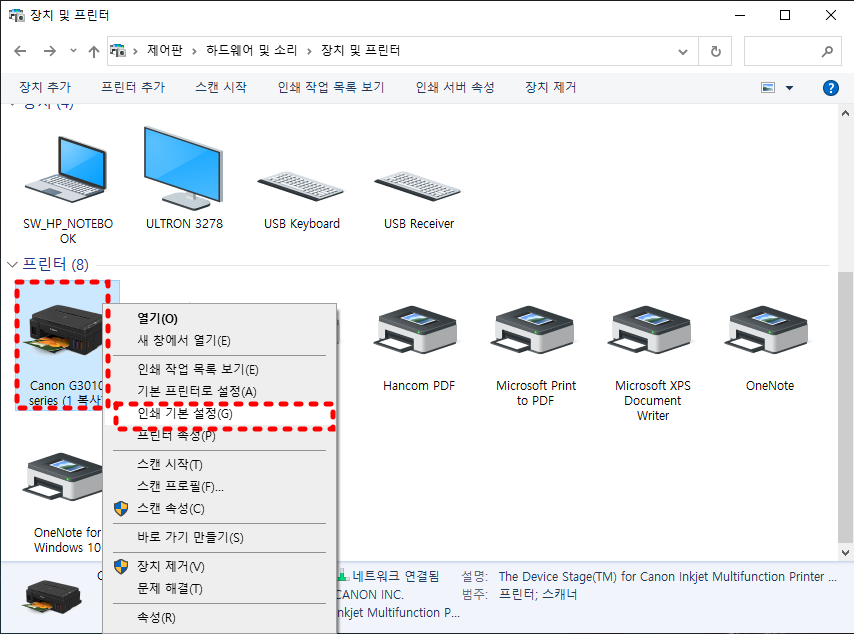This screenshot has width=854, height=634.
Task: Select the ULTRON 3278 monitor icon
Action: tap(184, 168)
